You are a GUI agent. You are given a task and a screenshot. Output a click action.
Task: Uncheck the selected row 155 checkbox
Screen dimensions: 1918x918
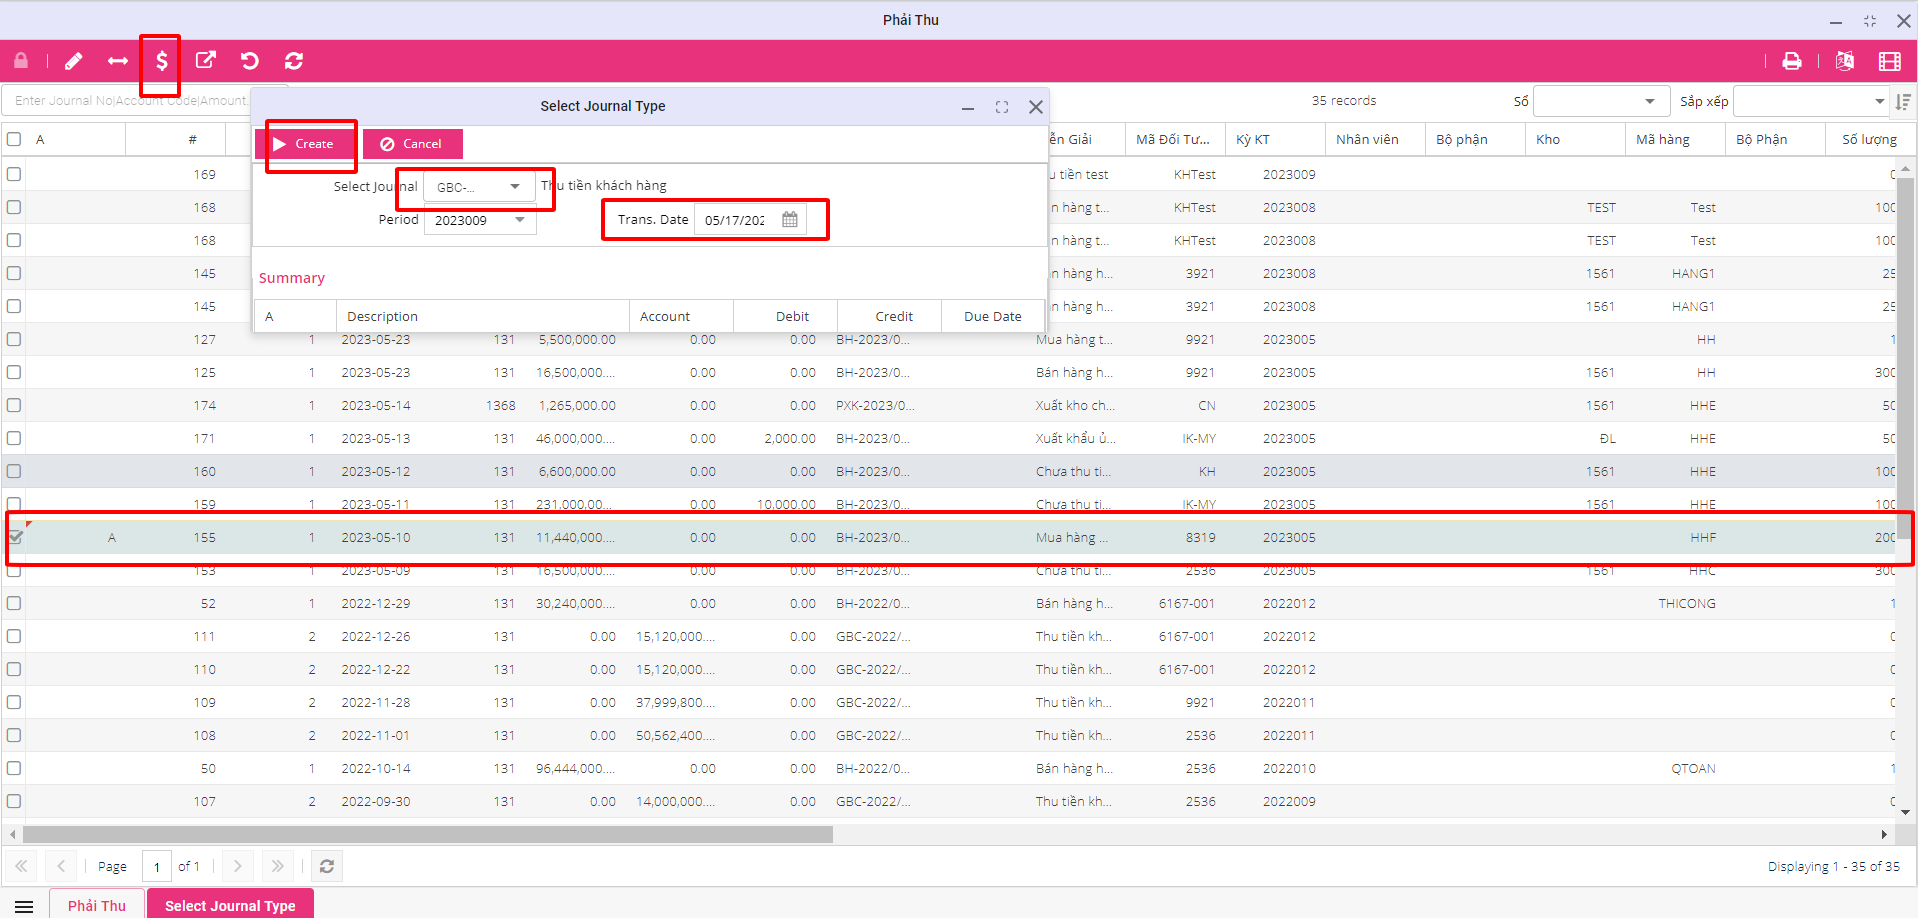click(x=15, y=537)
